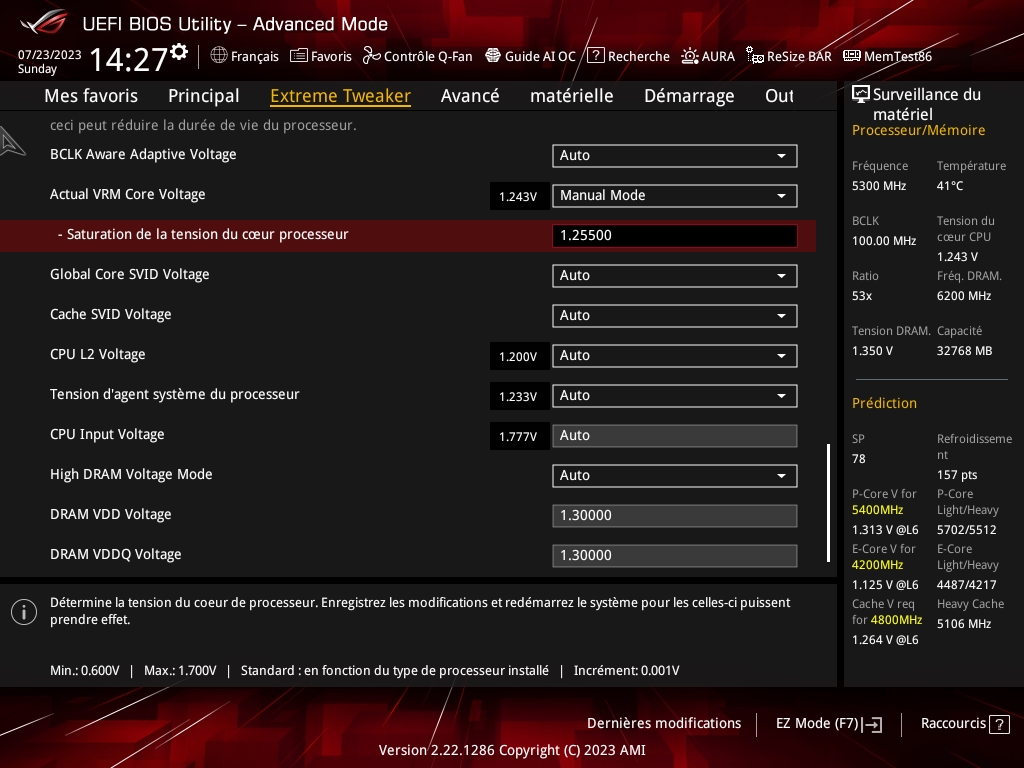Screen dimensions: 1024x768
Task: Open the Recherche search tool
Action: pyautogui.click(x=628, y=56)
